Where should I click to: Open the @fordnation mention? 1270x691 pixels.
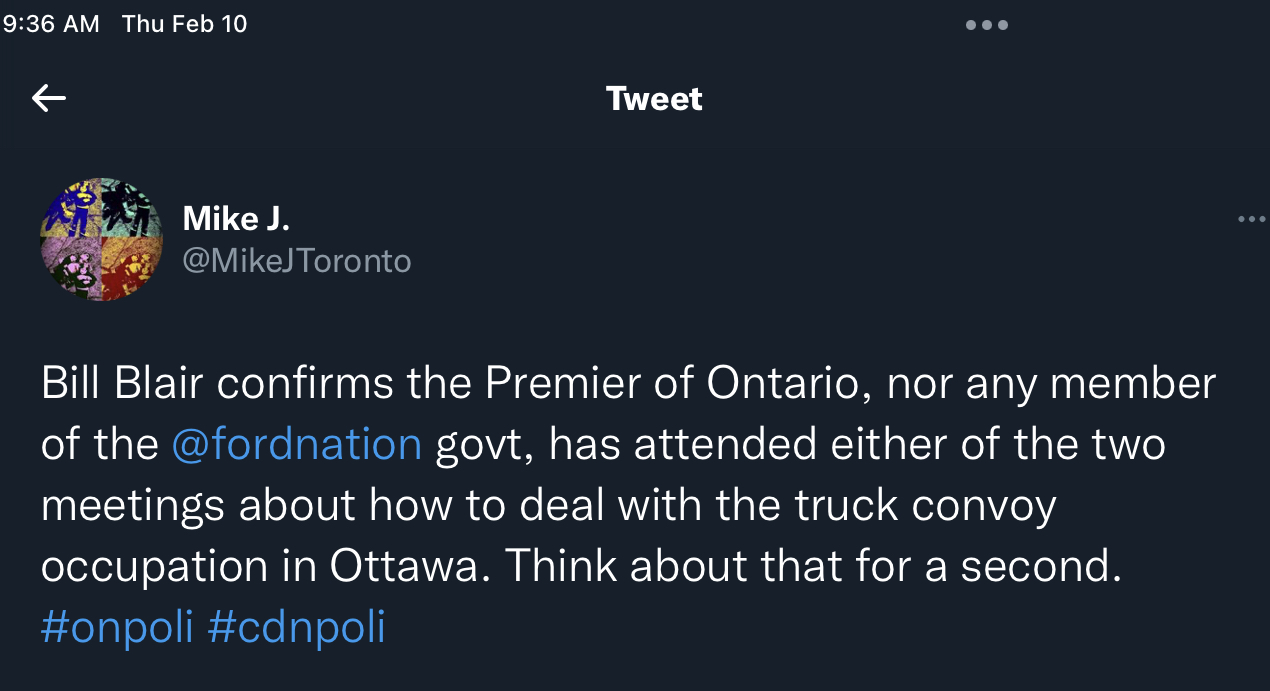coord(296,444)
